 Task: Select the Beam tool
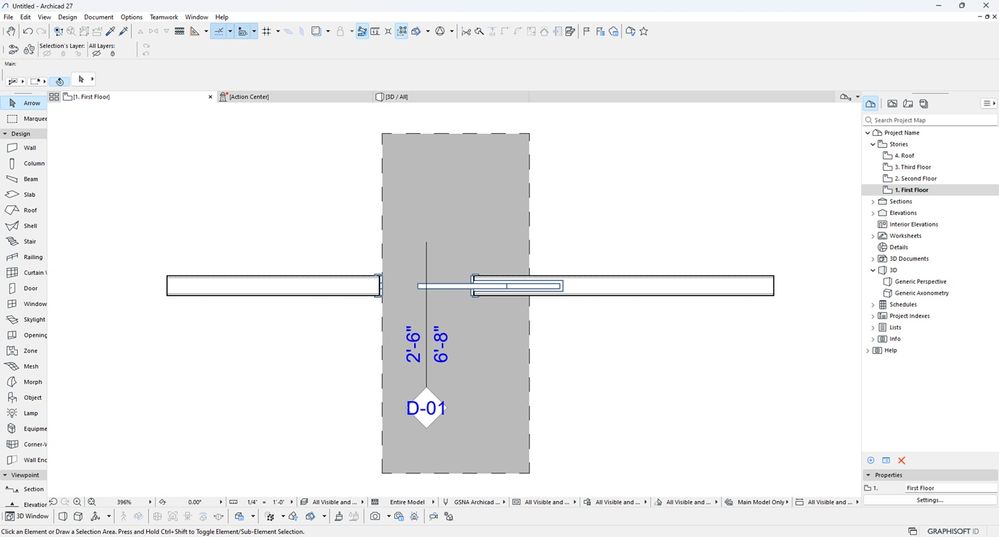click(x=24, y=179)
